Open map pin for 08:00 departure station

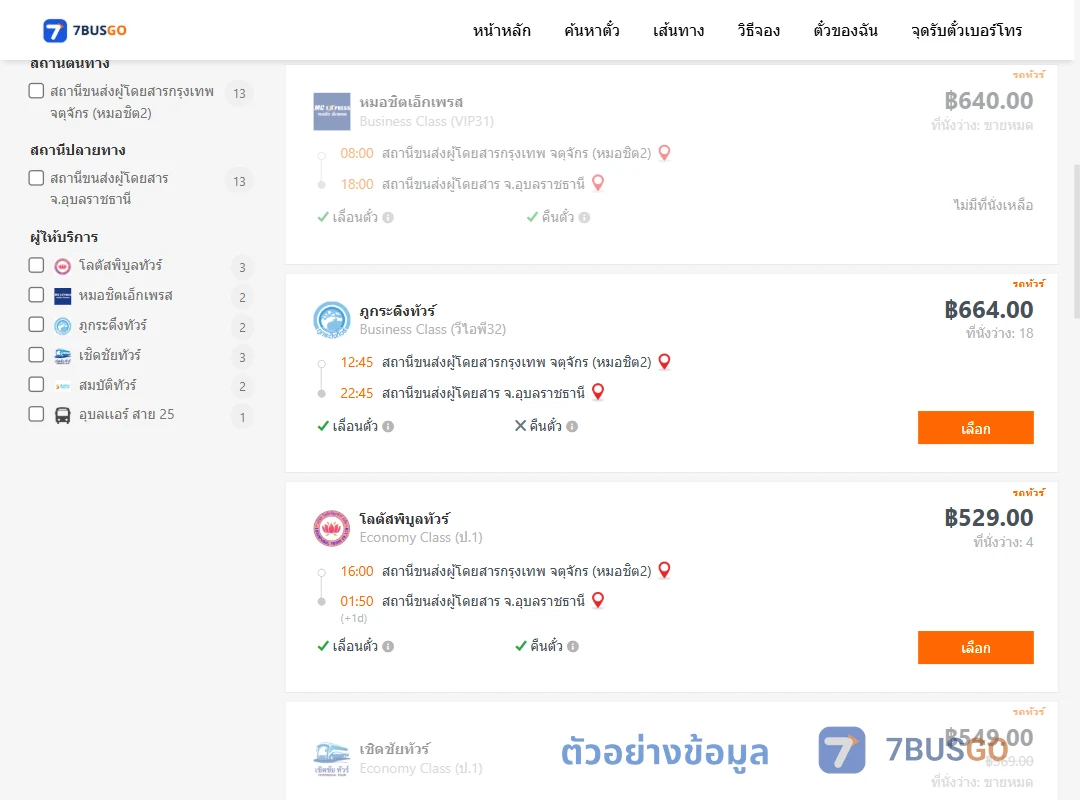(x=665, y=152)
